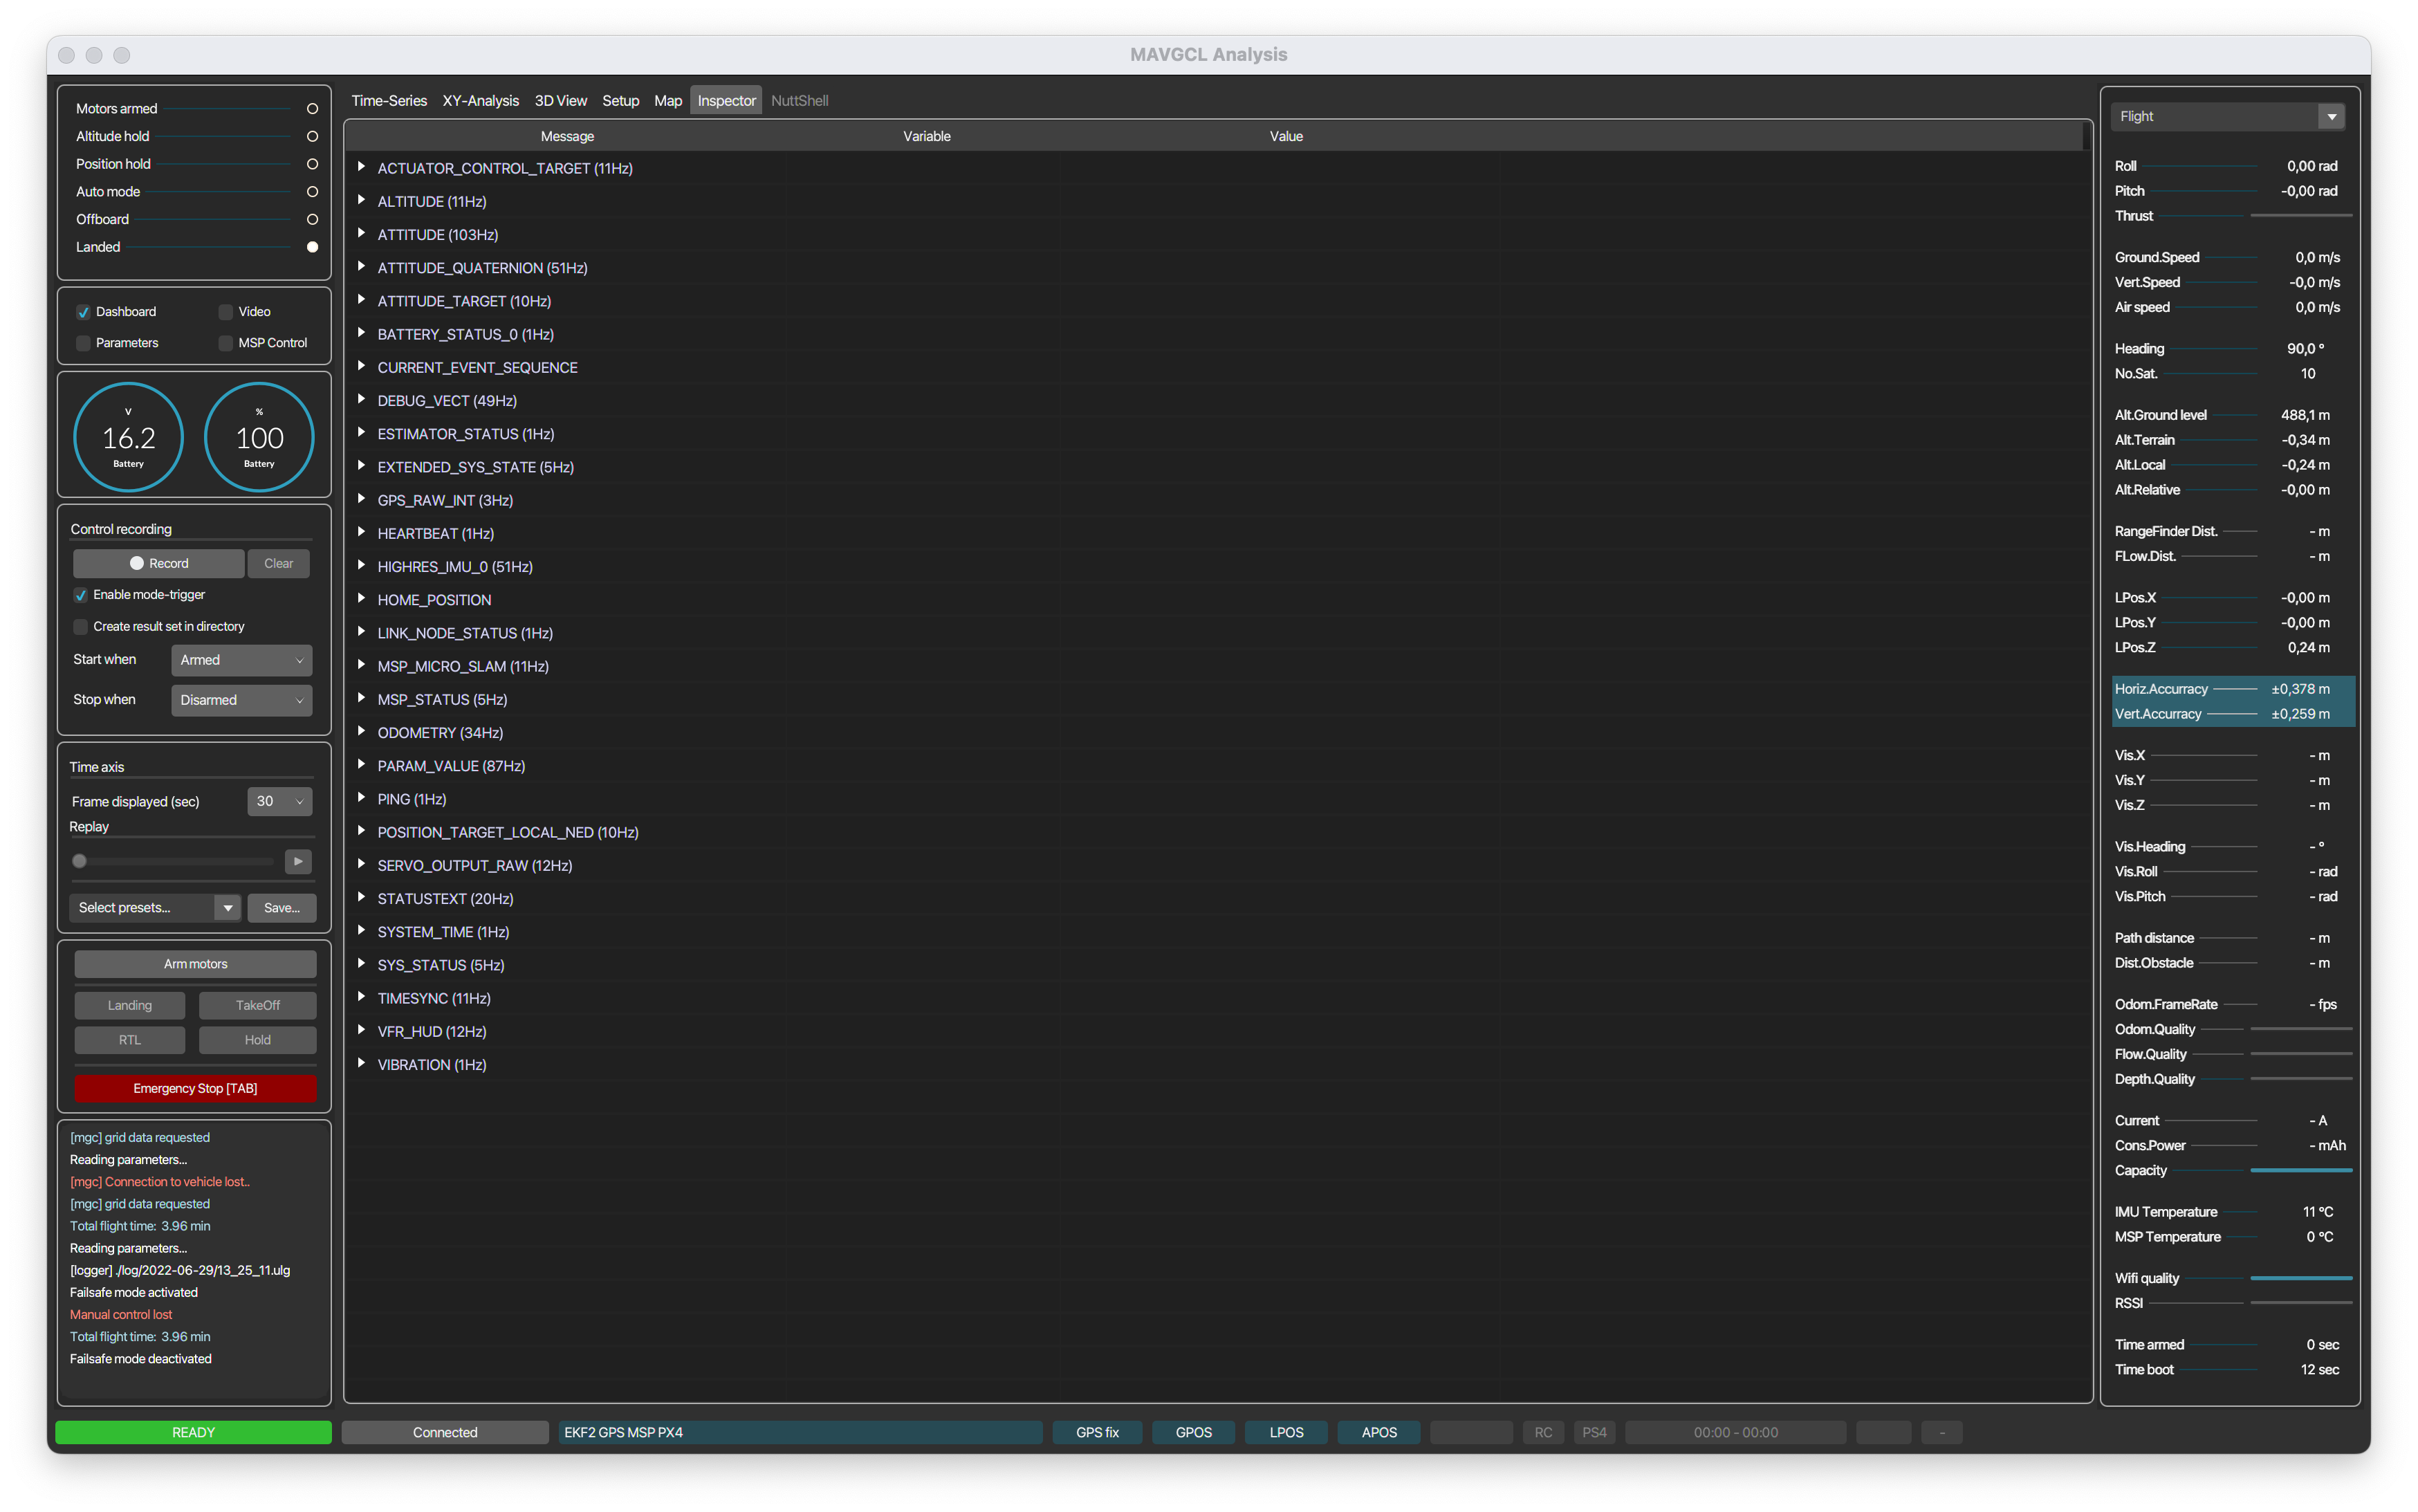Open the Select presets dropdown arrow
2418x1512 pixels.
pyautogui.click(x=227, y=908)
